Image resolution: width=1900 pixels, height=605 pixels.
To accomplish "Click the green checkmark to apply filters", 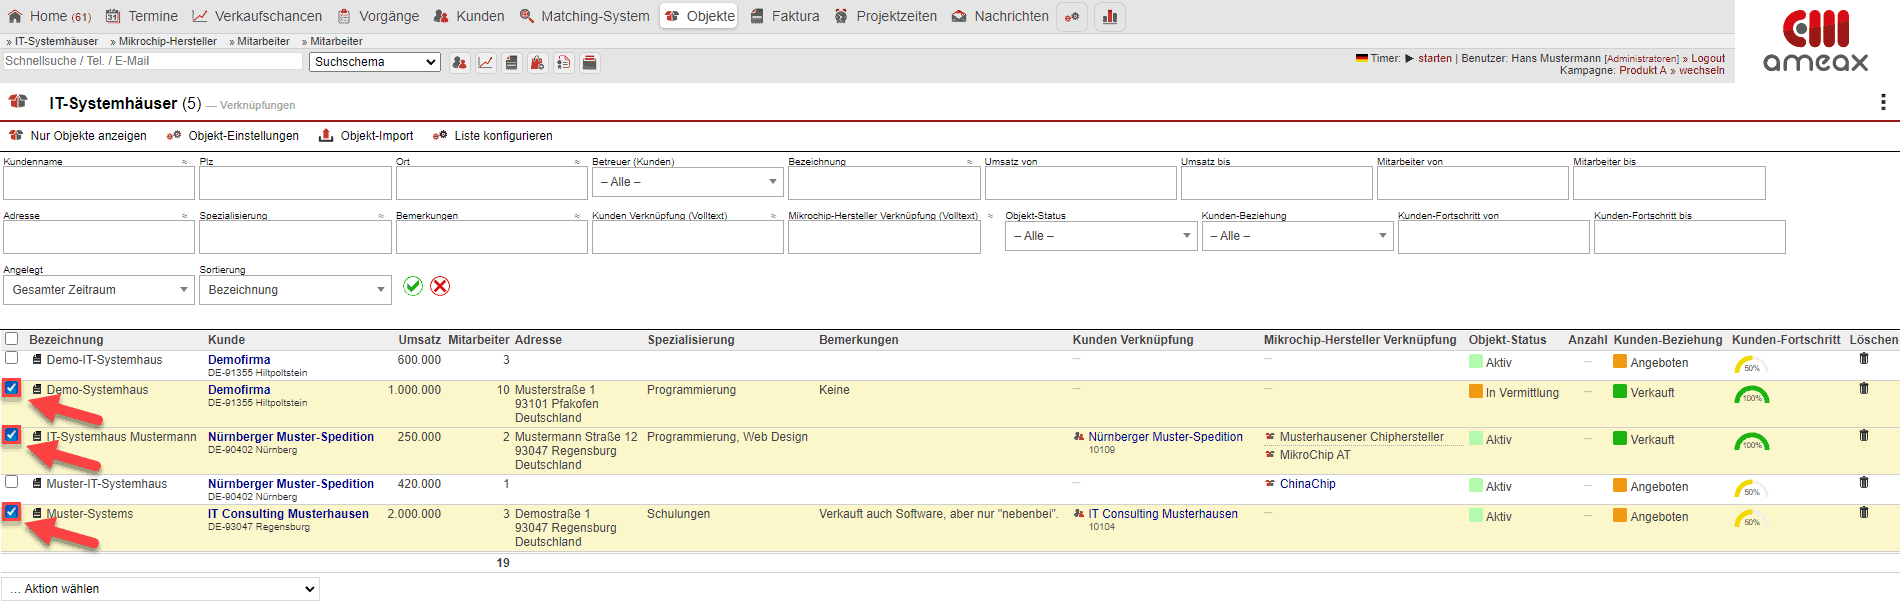I will (x=413, y=286).
